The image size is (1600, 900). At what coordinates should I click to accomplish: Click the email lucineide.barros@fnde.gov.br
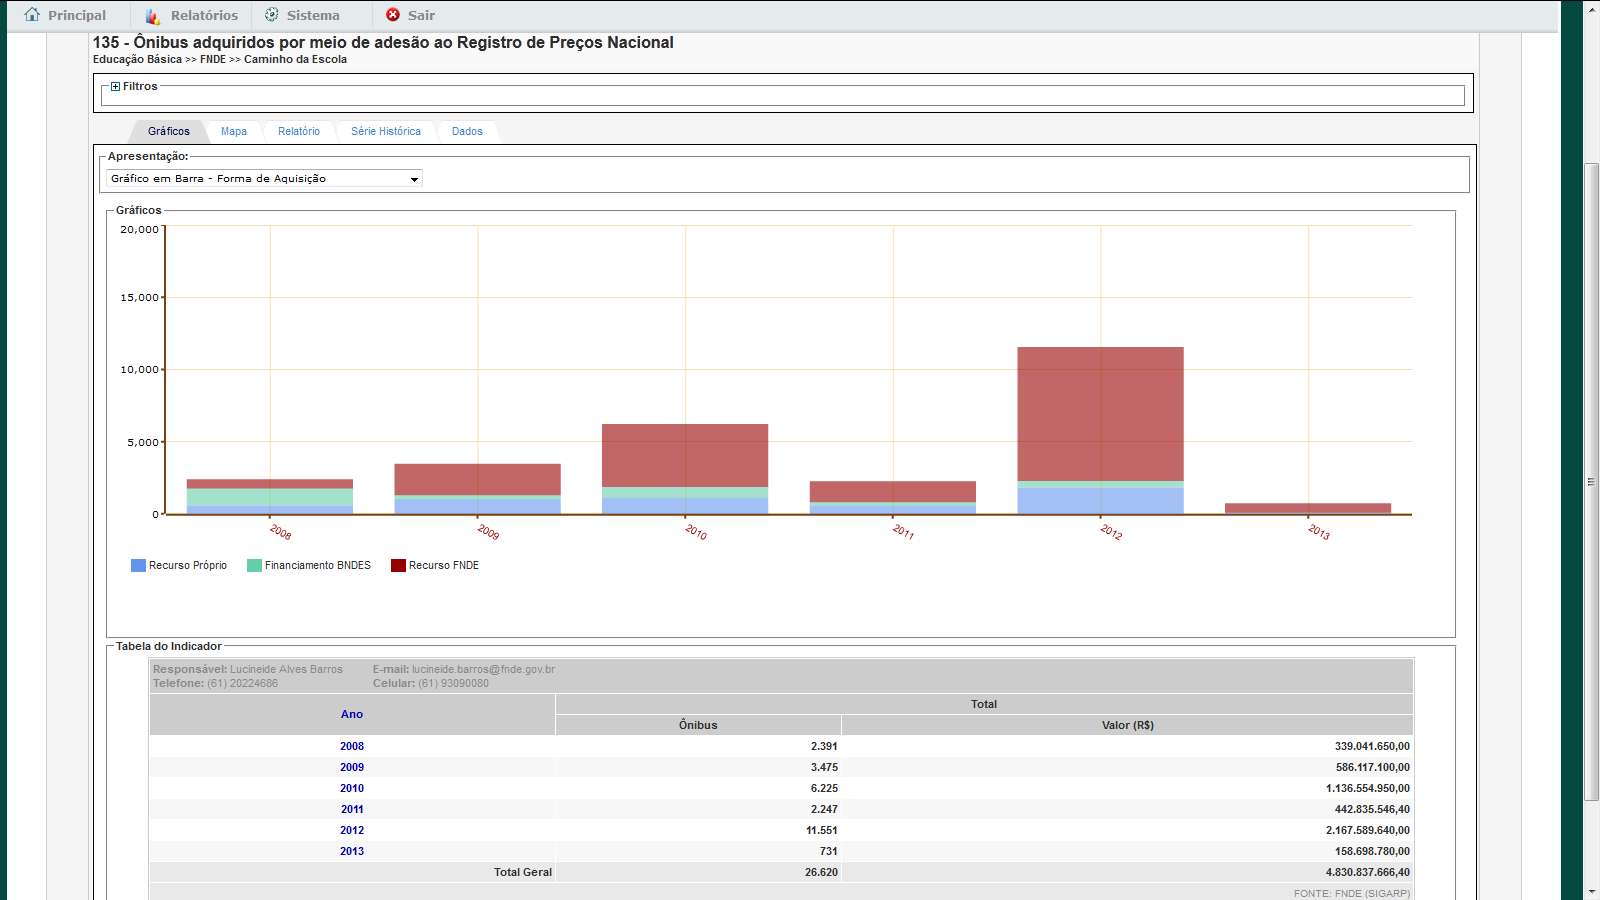[x=483, y=669]
